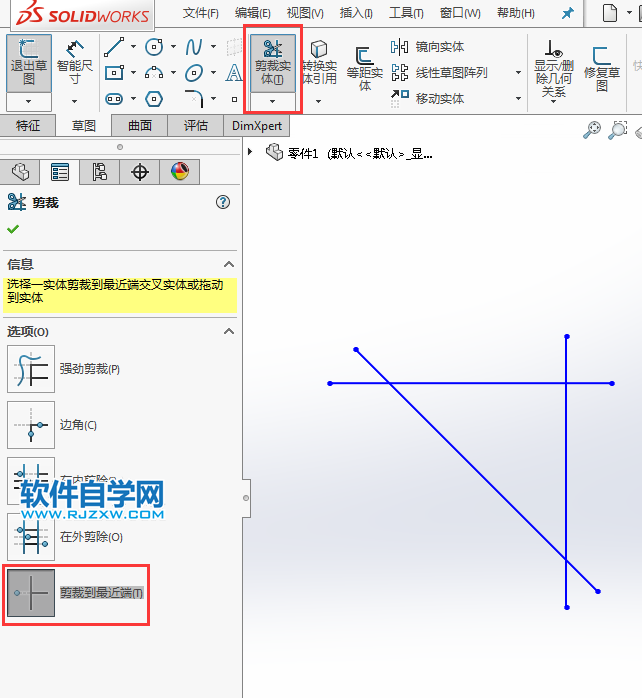Switch to the 评估 tab
The width and height of the screenshot is (642, 698).
pos(196,126)
